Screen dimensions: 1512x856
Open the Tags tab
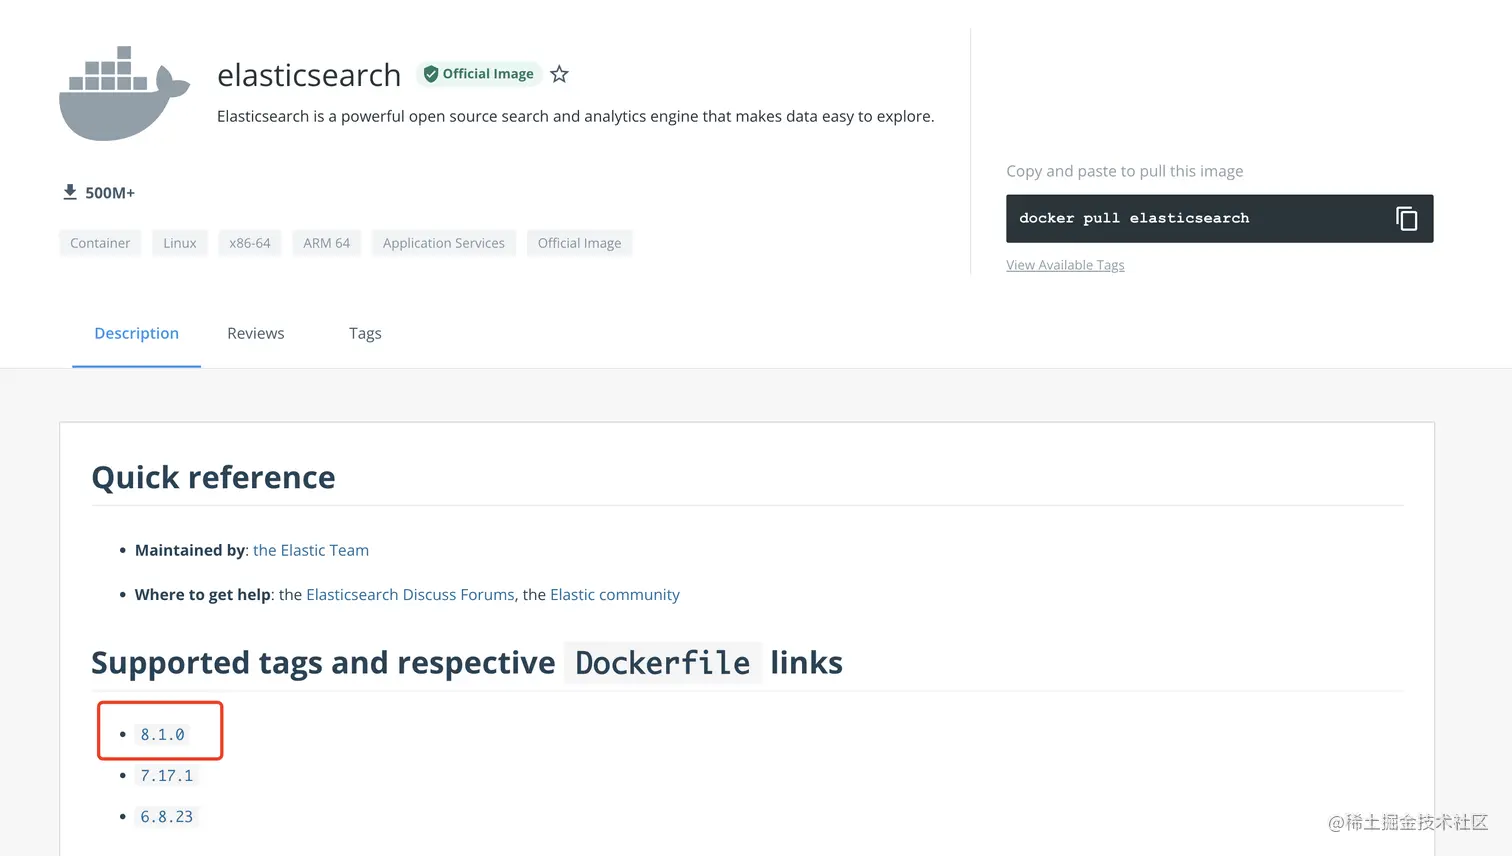(x=364, y=333)
